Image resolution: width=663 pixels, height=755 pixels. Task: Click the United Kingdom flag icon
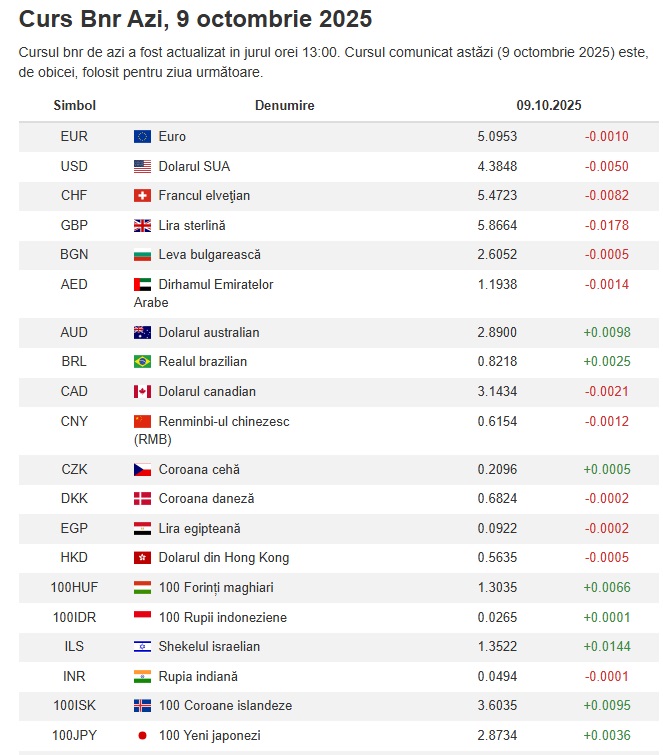142,226
